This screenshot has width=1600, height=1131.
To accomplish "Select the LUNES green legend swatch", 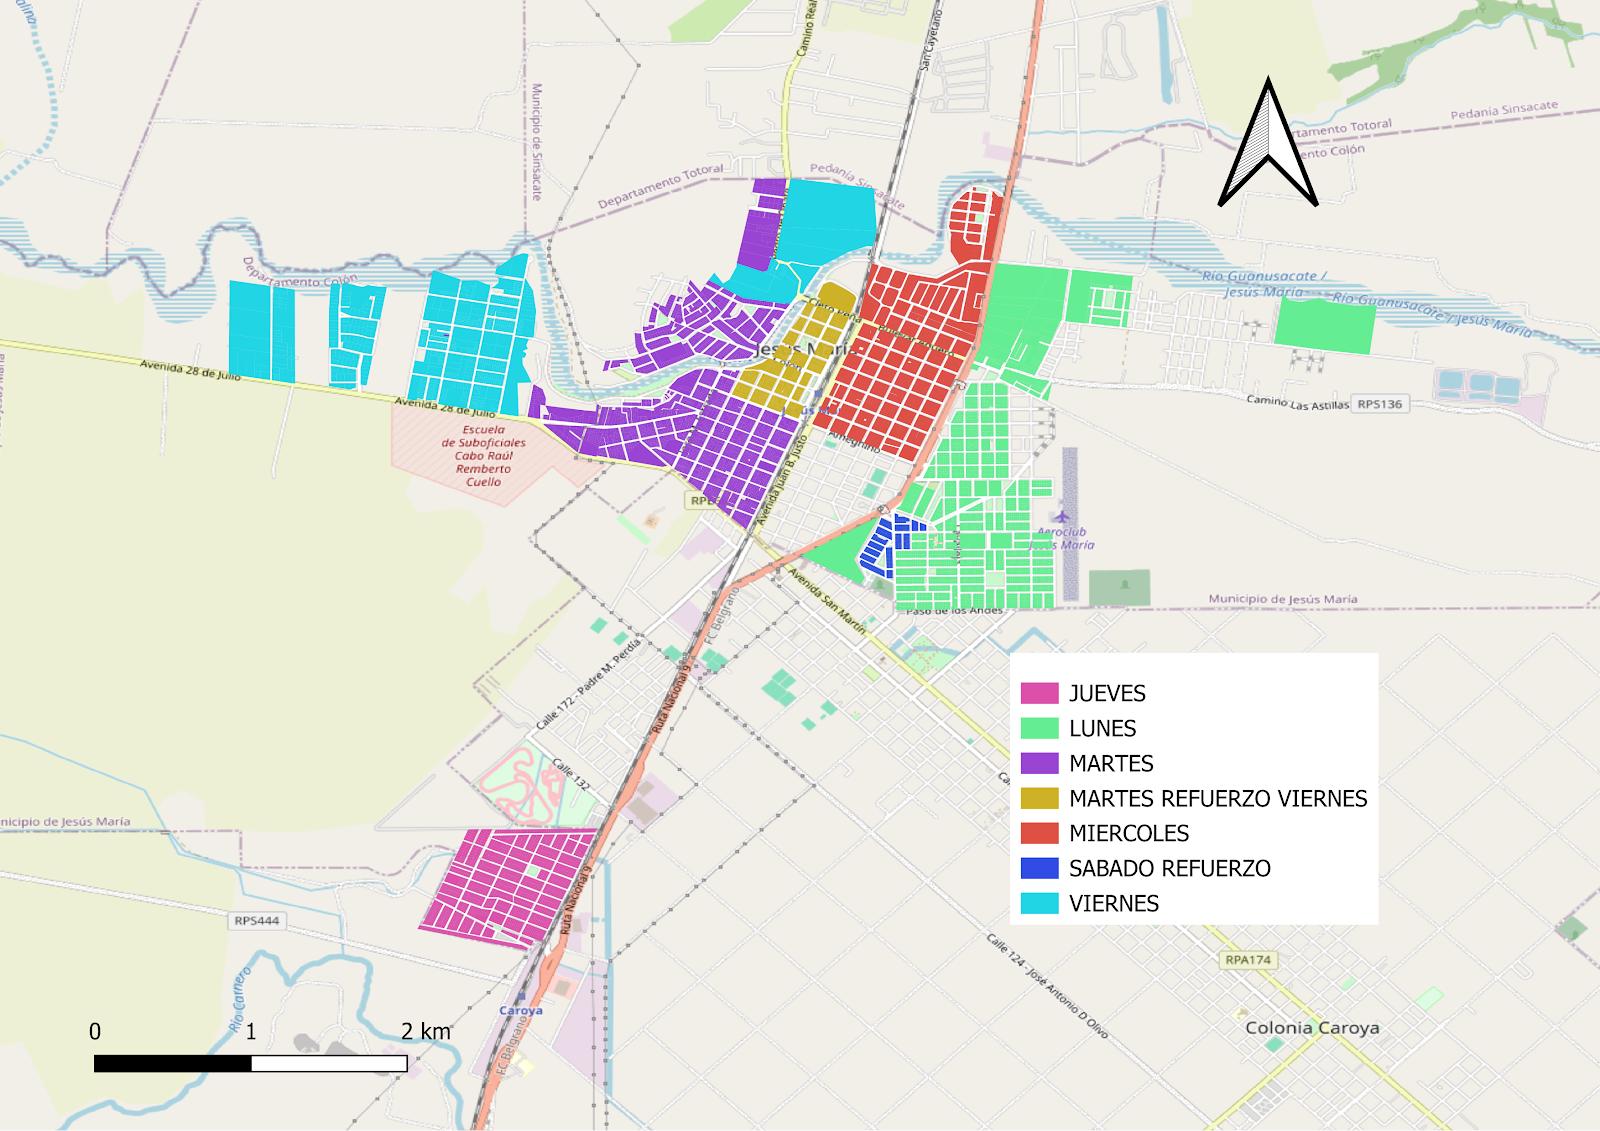I will [1039, 728].
